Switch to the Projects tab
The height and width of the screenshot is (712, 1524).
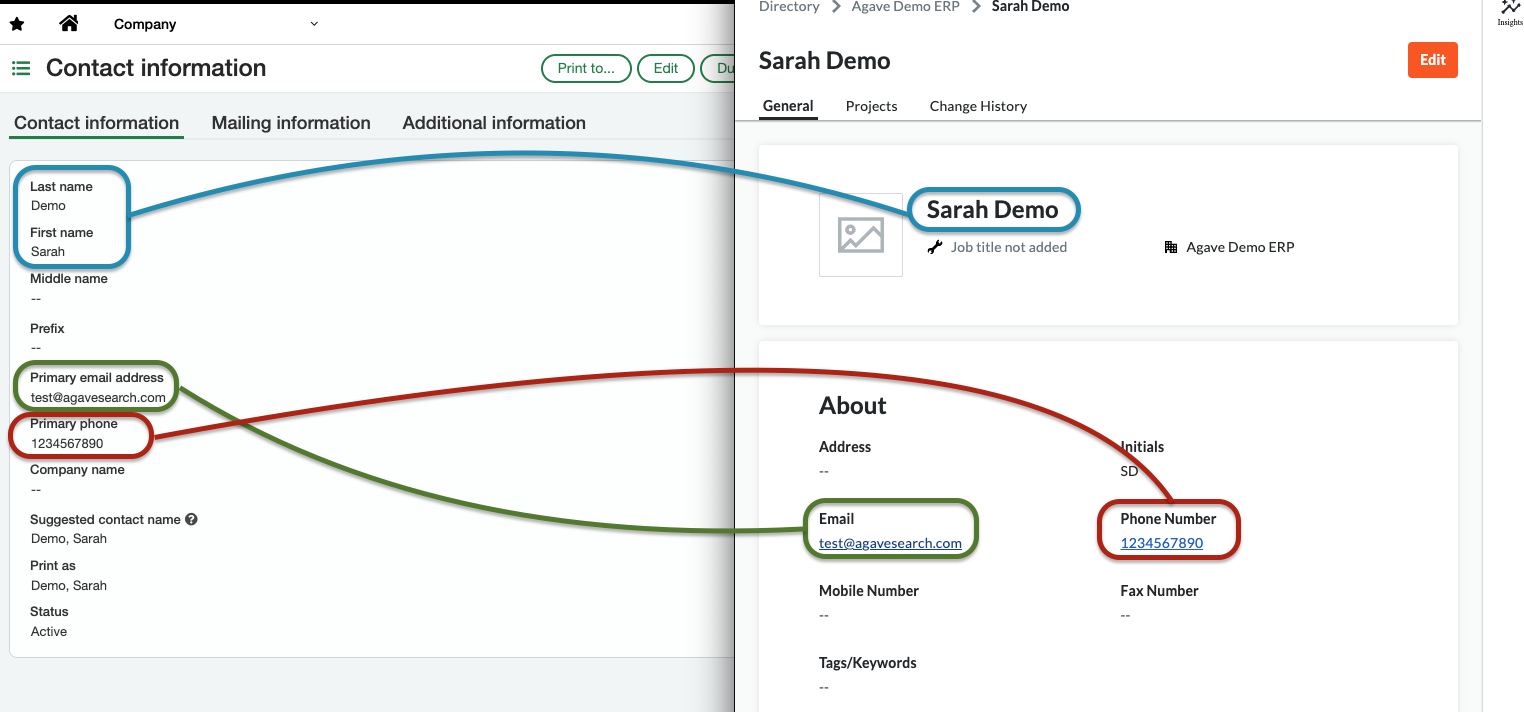coord(871,106)
